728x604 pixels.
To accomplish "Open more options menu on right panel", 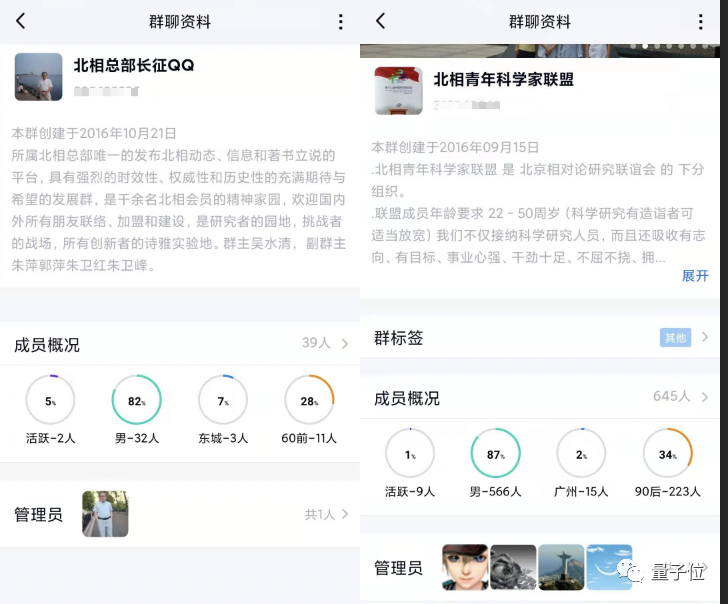I will [700, 21].
